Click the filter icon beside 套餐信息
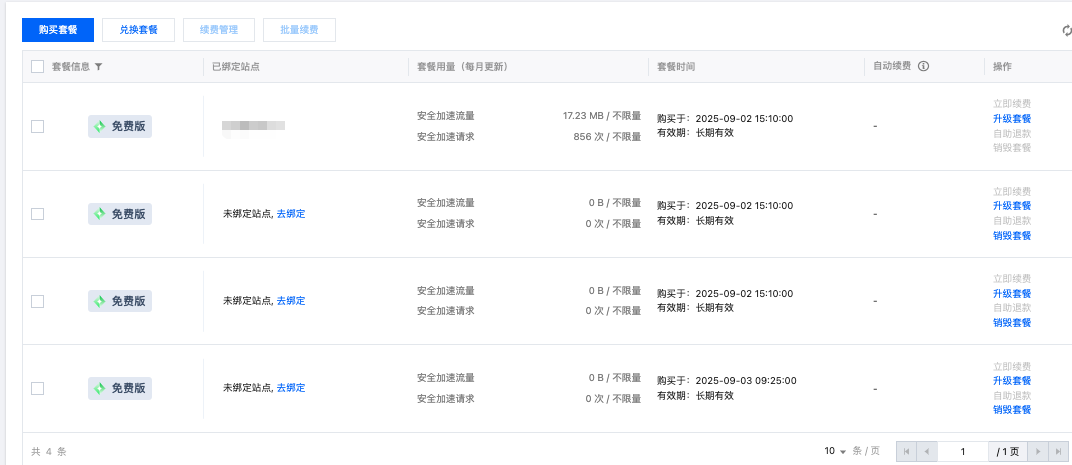 point(98,67)
